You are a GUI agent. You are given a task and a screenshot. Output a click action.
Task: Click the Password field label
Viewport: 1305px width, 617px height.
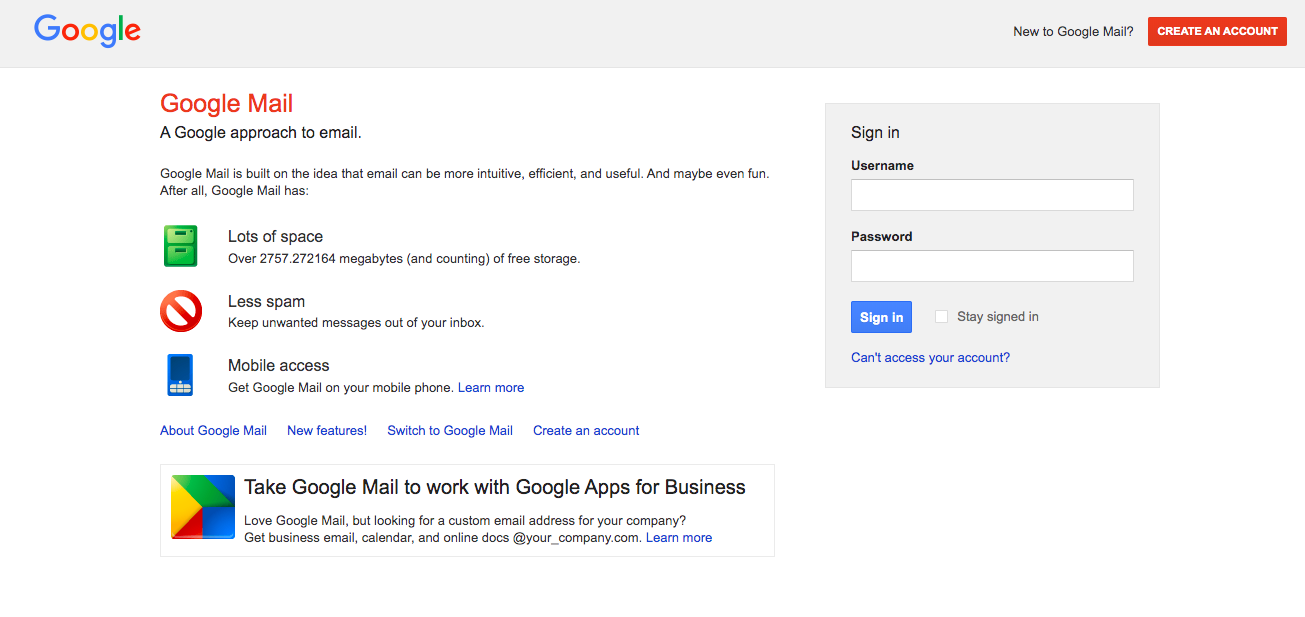881,237
